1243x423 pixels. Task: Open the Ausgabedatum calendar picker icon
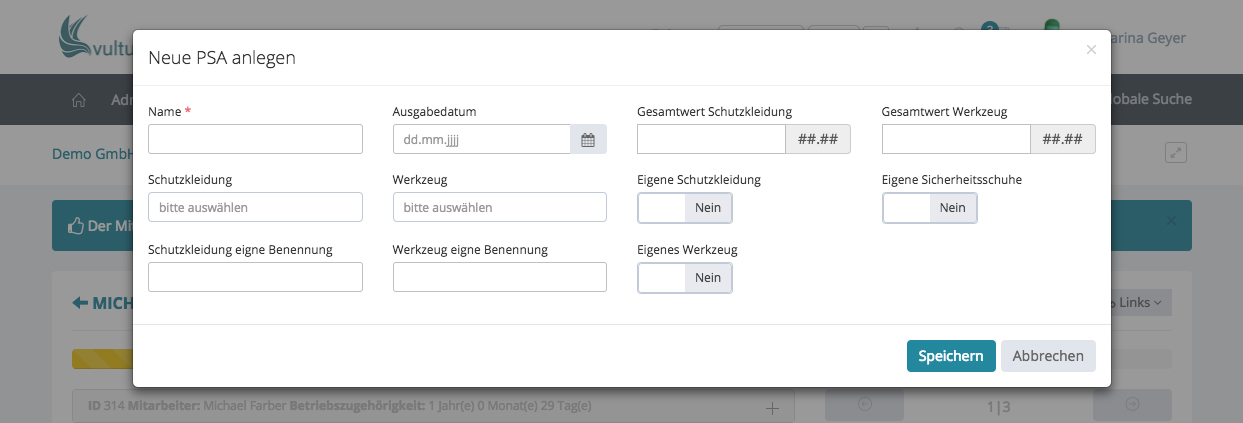point(588,140)
